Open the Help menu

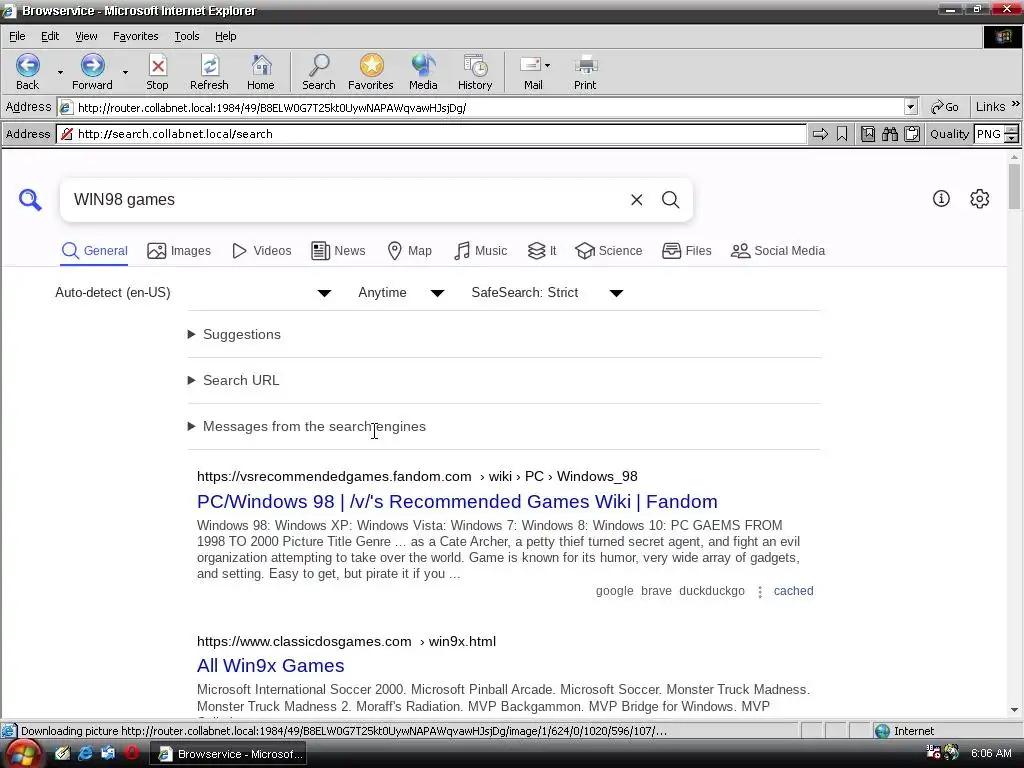225,36
